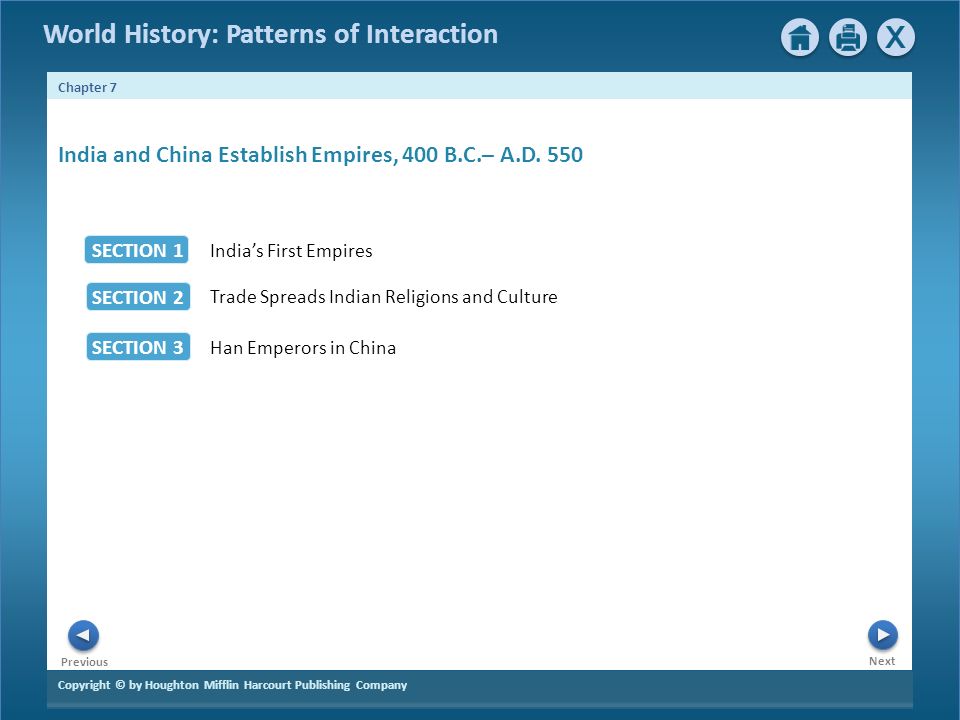This screenshot has height=720, width=960.
Task: Click the 'Previous' label text
Action: pyautogui.click(x=84, y=662)
